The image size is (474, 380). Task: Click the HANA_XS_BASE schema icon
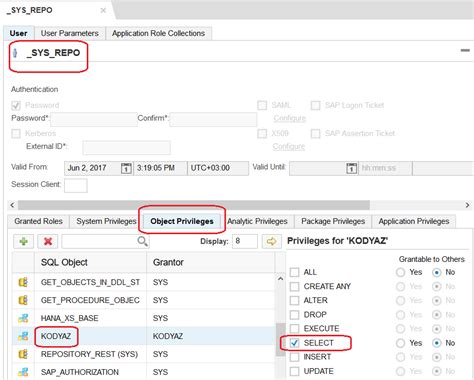pyautogui.click(x=23, y=318)
